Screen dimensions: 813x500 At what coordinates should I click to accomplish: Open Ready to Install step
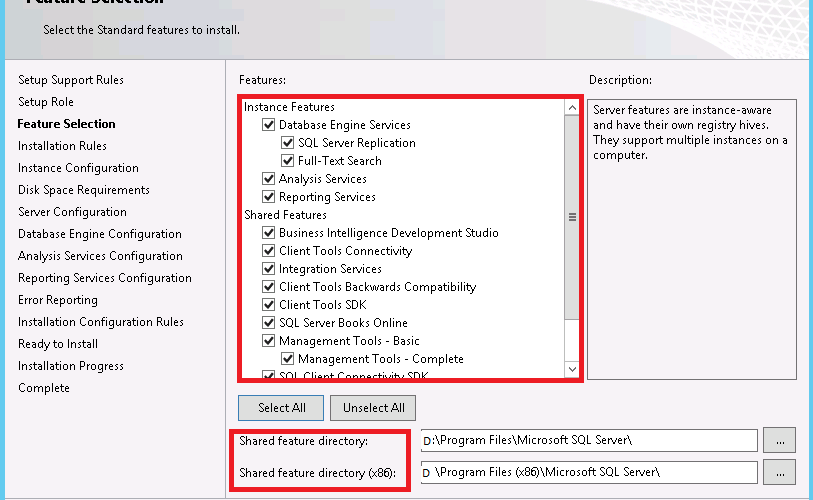(58, 344)
